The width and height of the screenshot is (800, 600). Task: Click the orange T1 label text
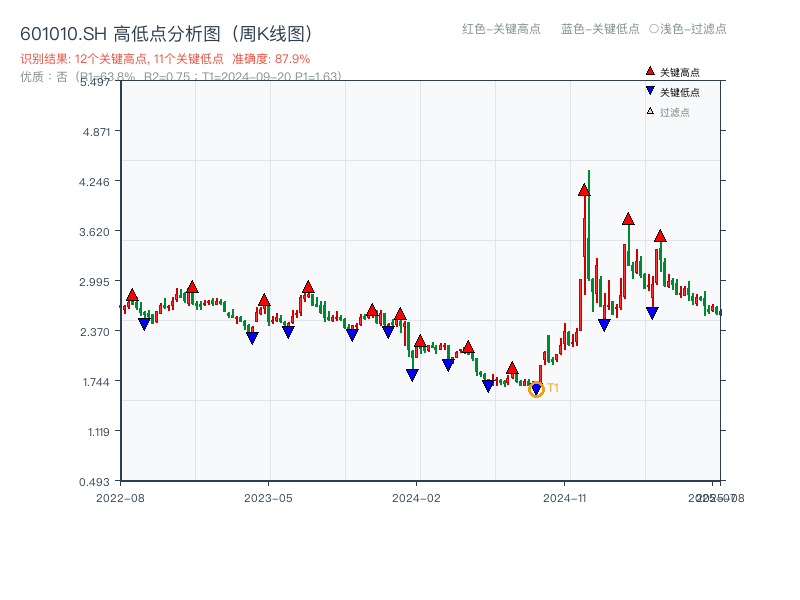click(x=553, y=388)
